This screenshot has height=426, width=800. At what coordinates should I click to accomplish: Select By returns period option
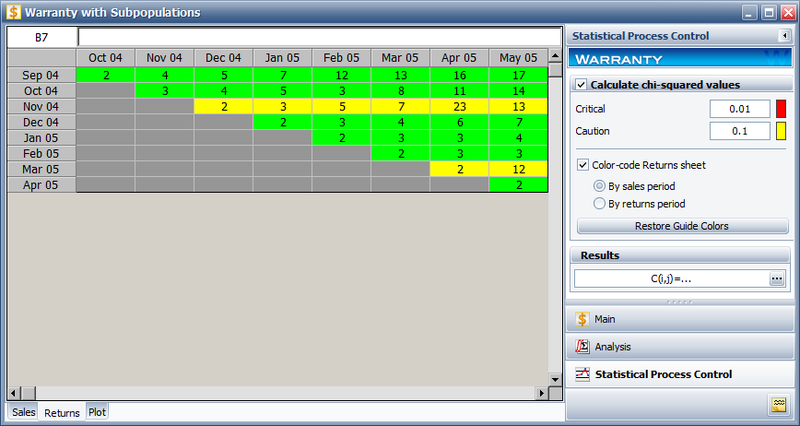coord(600,204)
